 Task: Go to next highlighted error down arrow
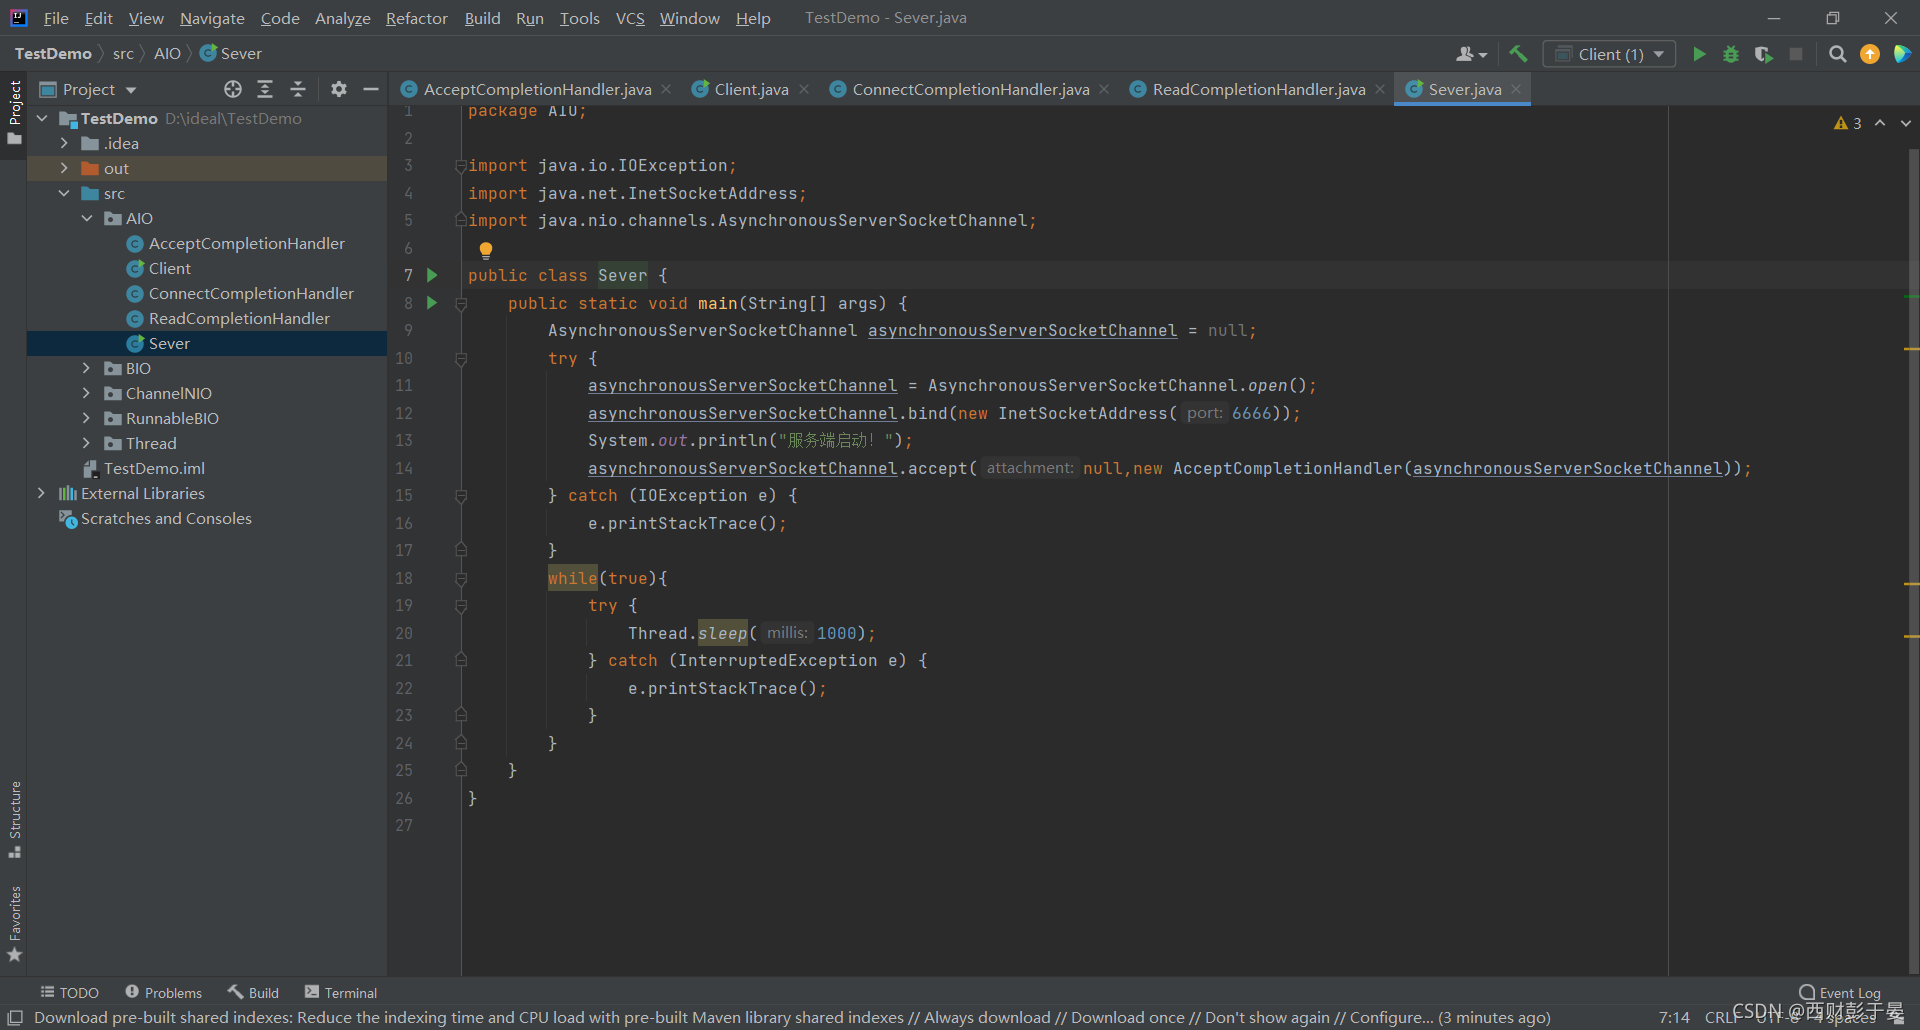point(1906,123)
